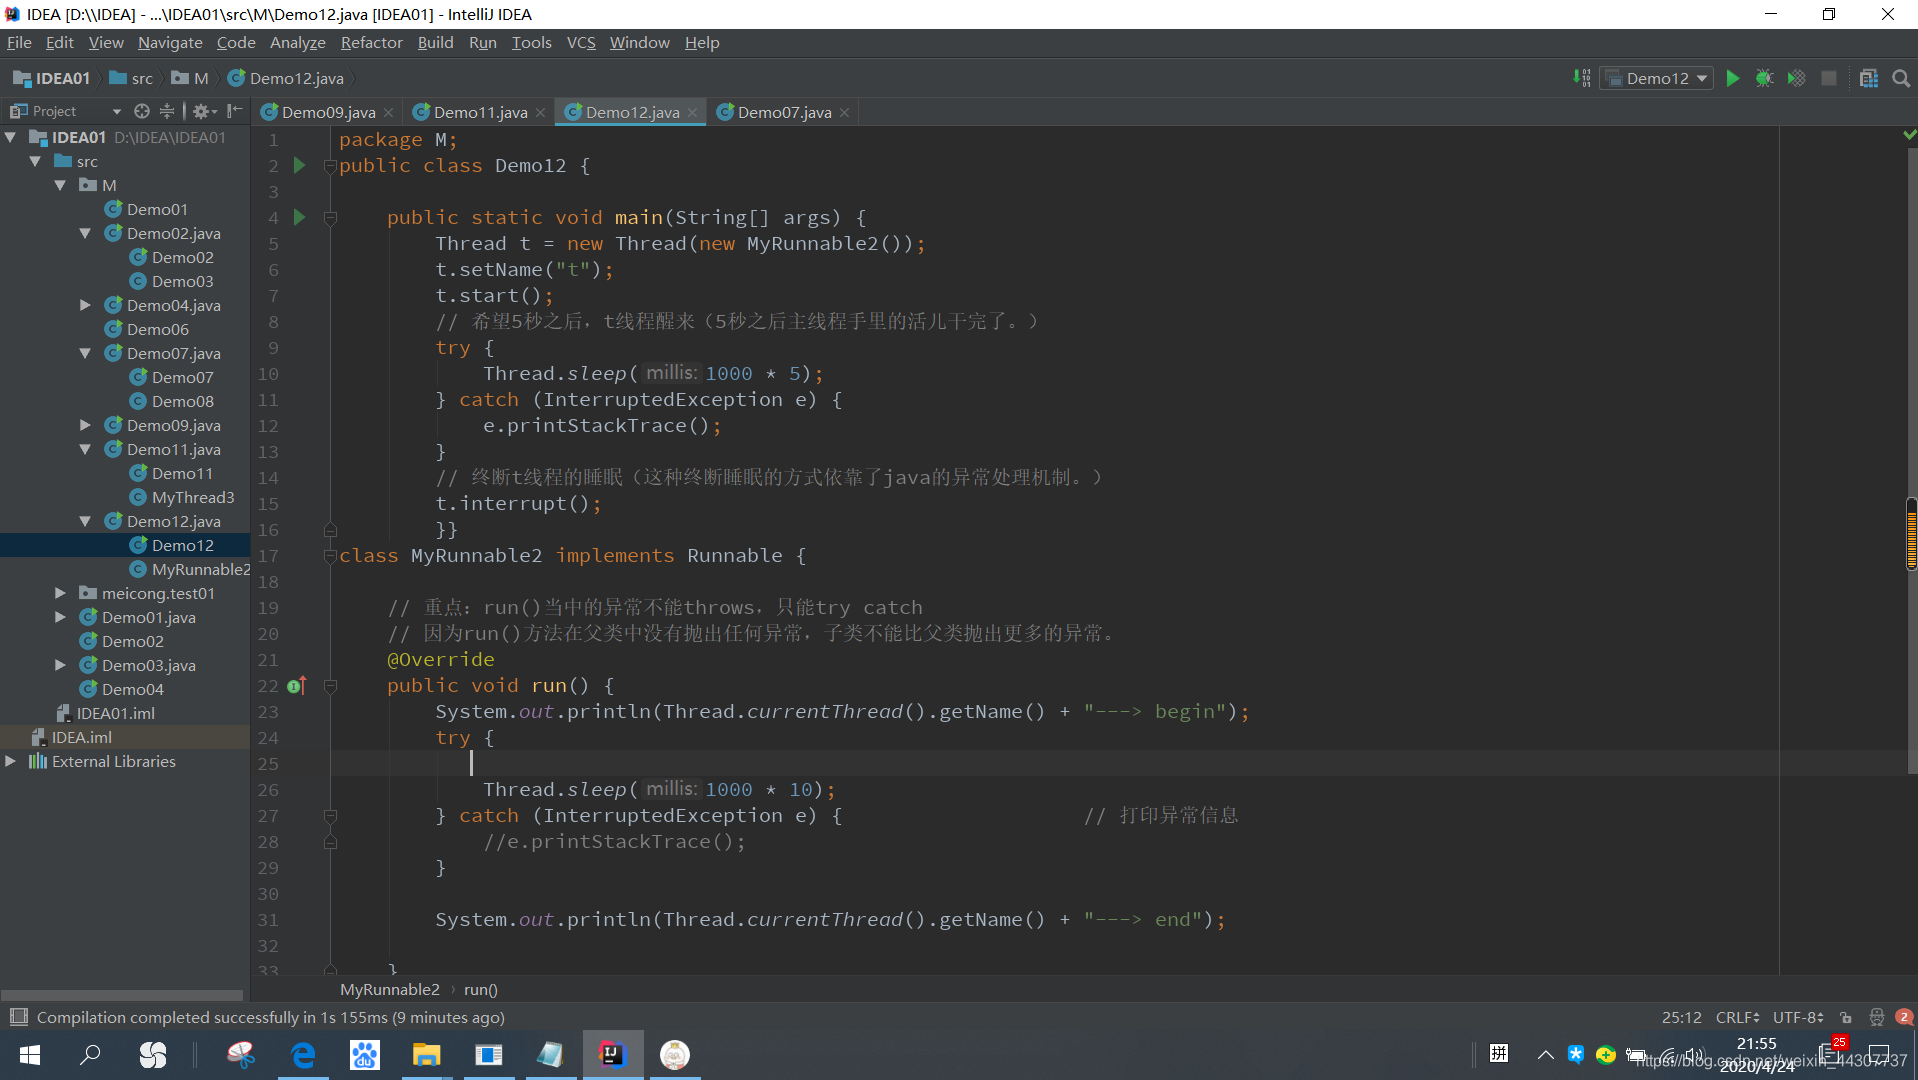Viewport: 1918px width, 1080px height.
Task: Start debugging with the bug icon
Action: pyautogui.click(x=1764, y=78)
